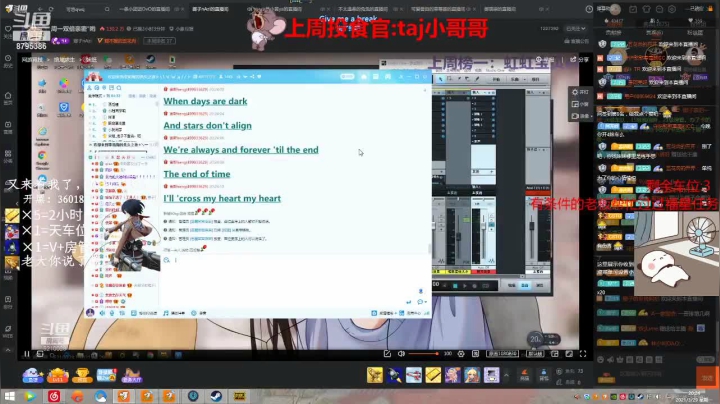This screenshot has height=404, width=720.
Task: Open the 已关注 follow dropdown
Action: click(575, 28)
